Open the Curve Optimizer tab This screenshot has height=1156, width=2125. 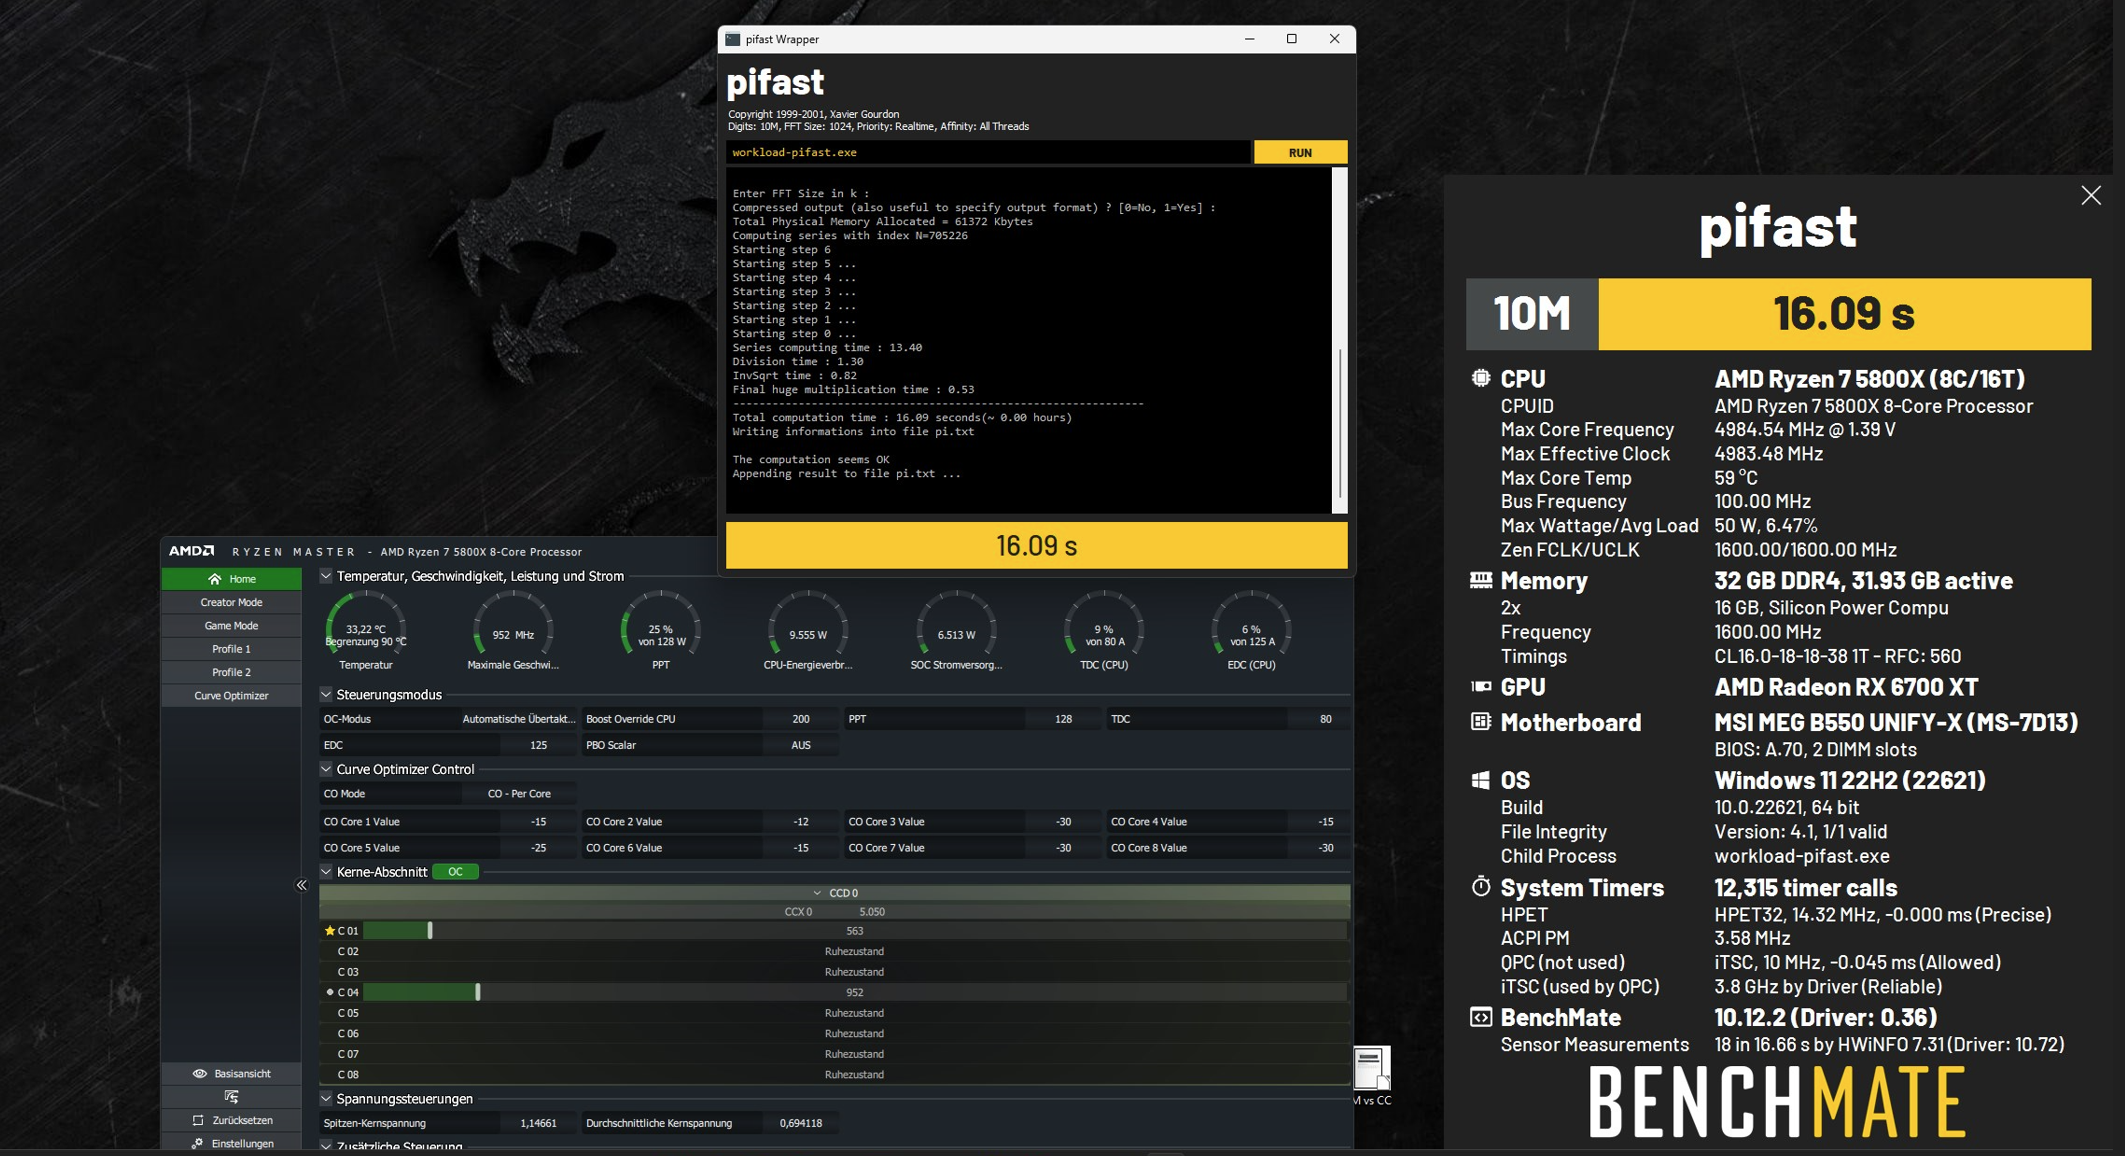click(x=231, y=696)
